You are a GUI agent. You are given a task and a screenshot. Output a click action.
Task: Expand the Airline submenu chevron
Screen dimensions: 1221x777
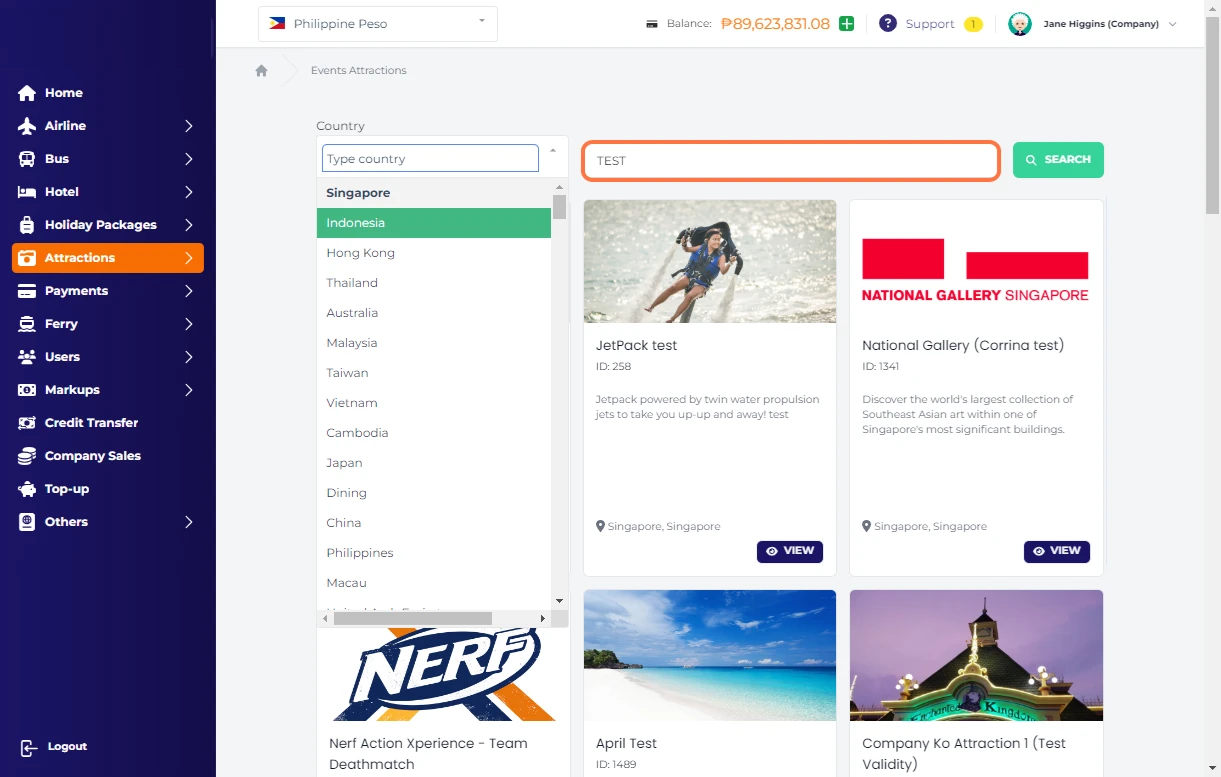coord(188,126)
